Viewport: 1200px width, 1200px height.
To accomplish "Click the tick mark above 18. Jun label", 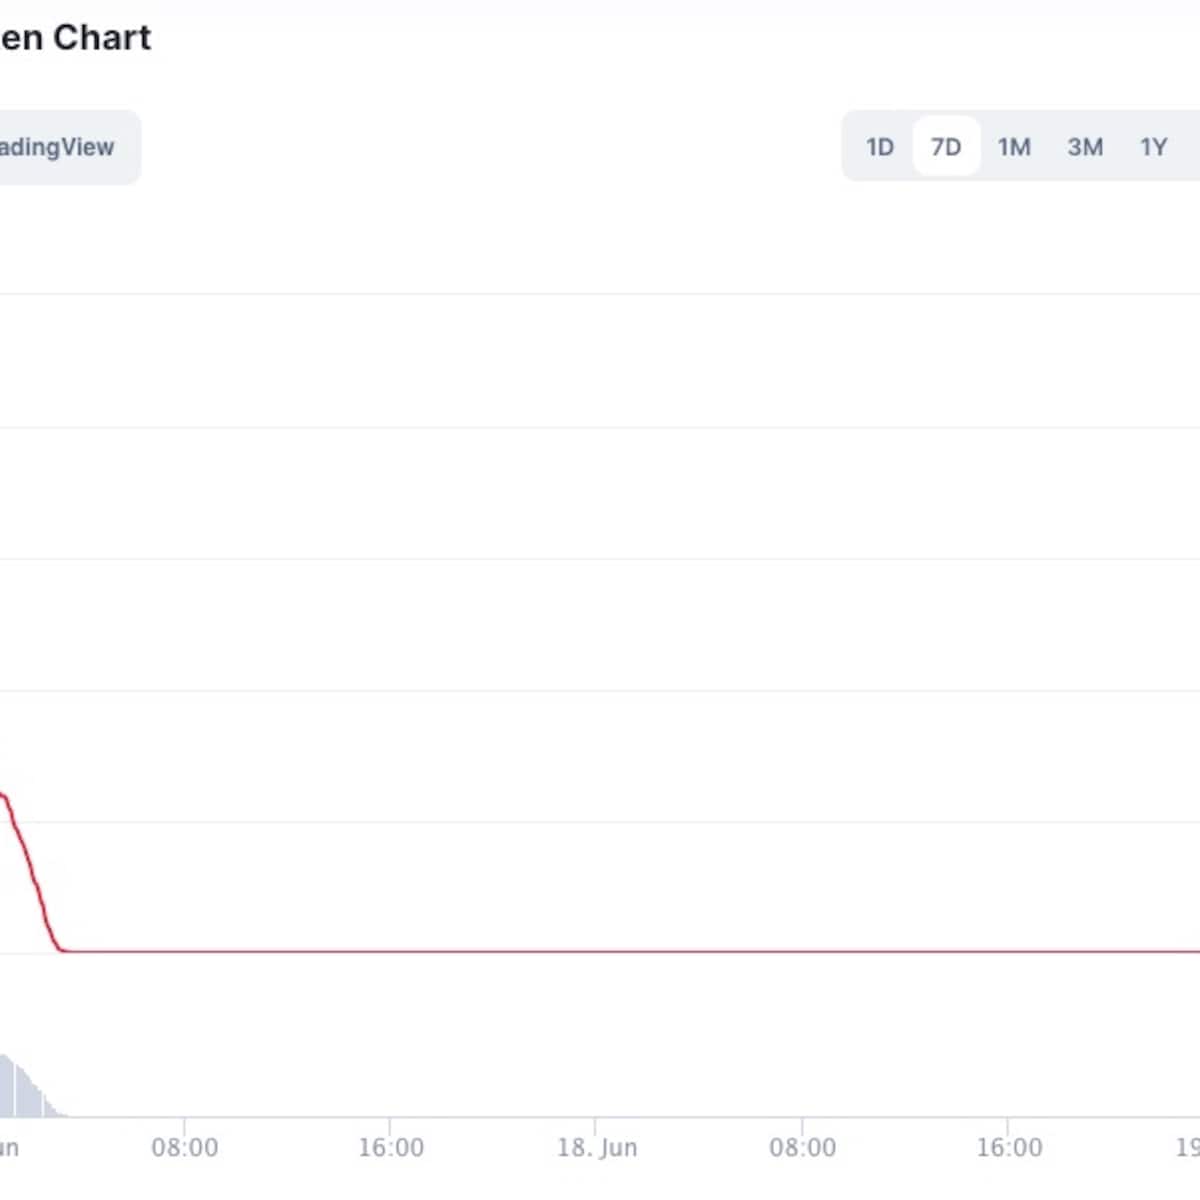I will [595, 1124].
